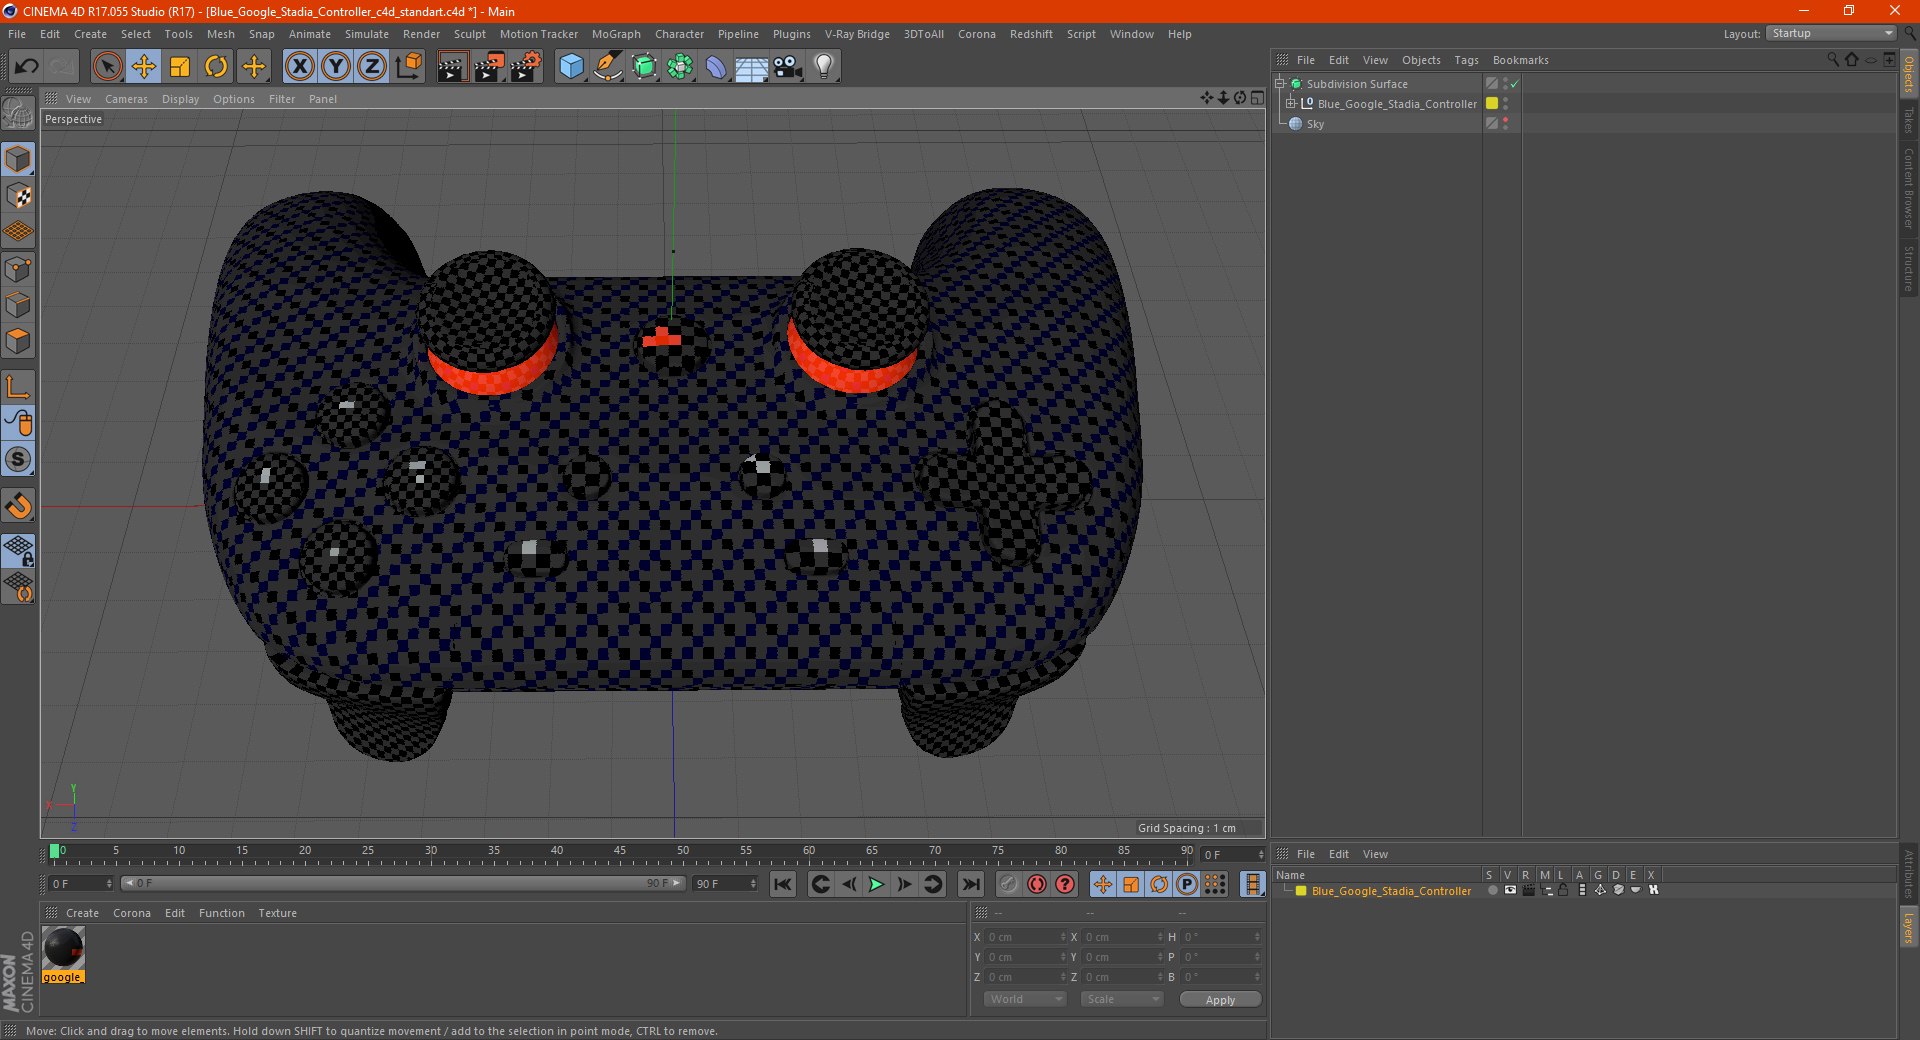Go to end of animation
Image resolution: width=1920 pixels, height=1040 pixels.
click(x=970, y=884)
